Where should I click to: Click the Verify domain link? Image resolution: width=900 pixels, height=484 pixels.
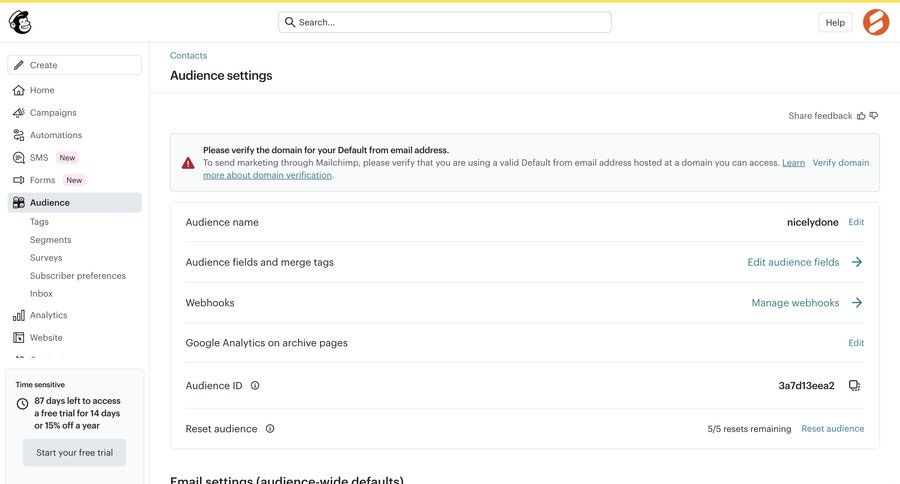click(x=840, y=162)
